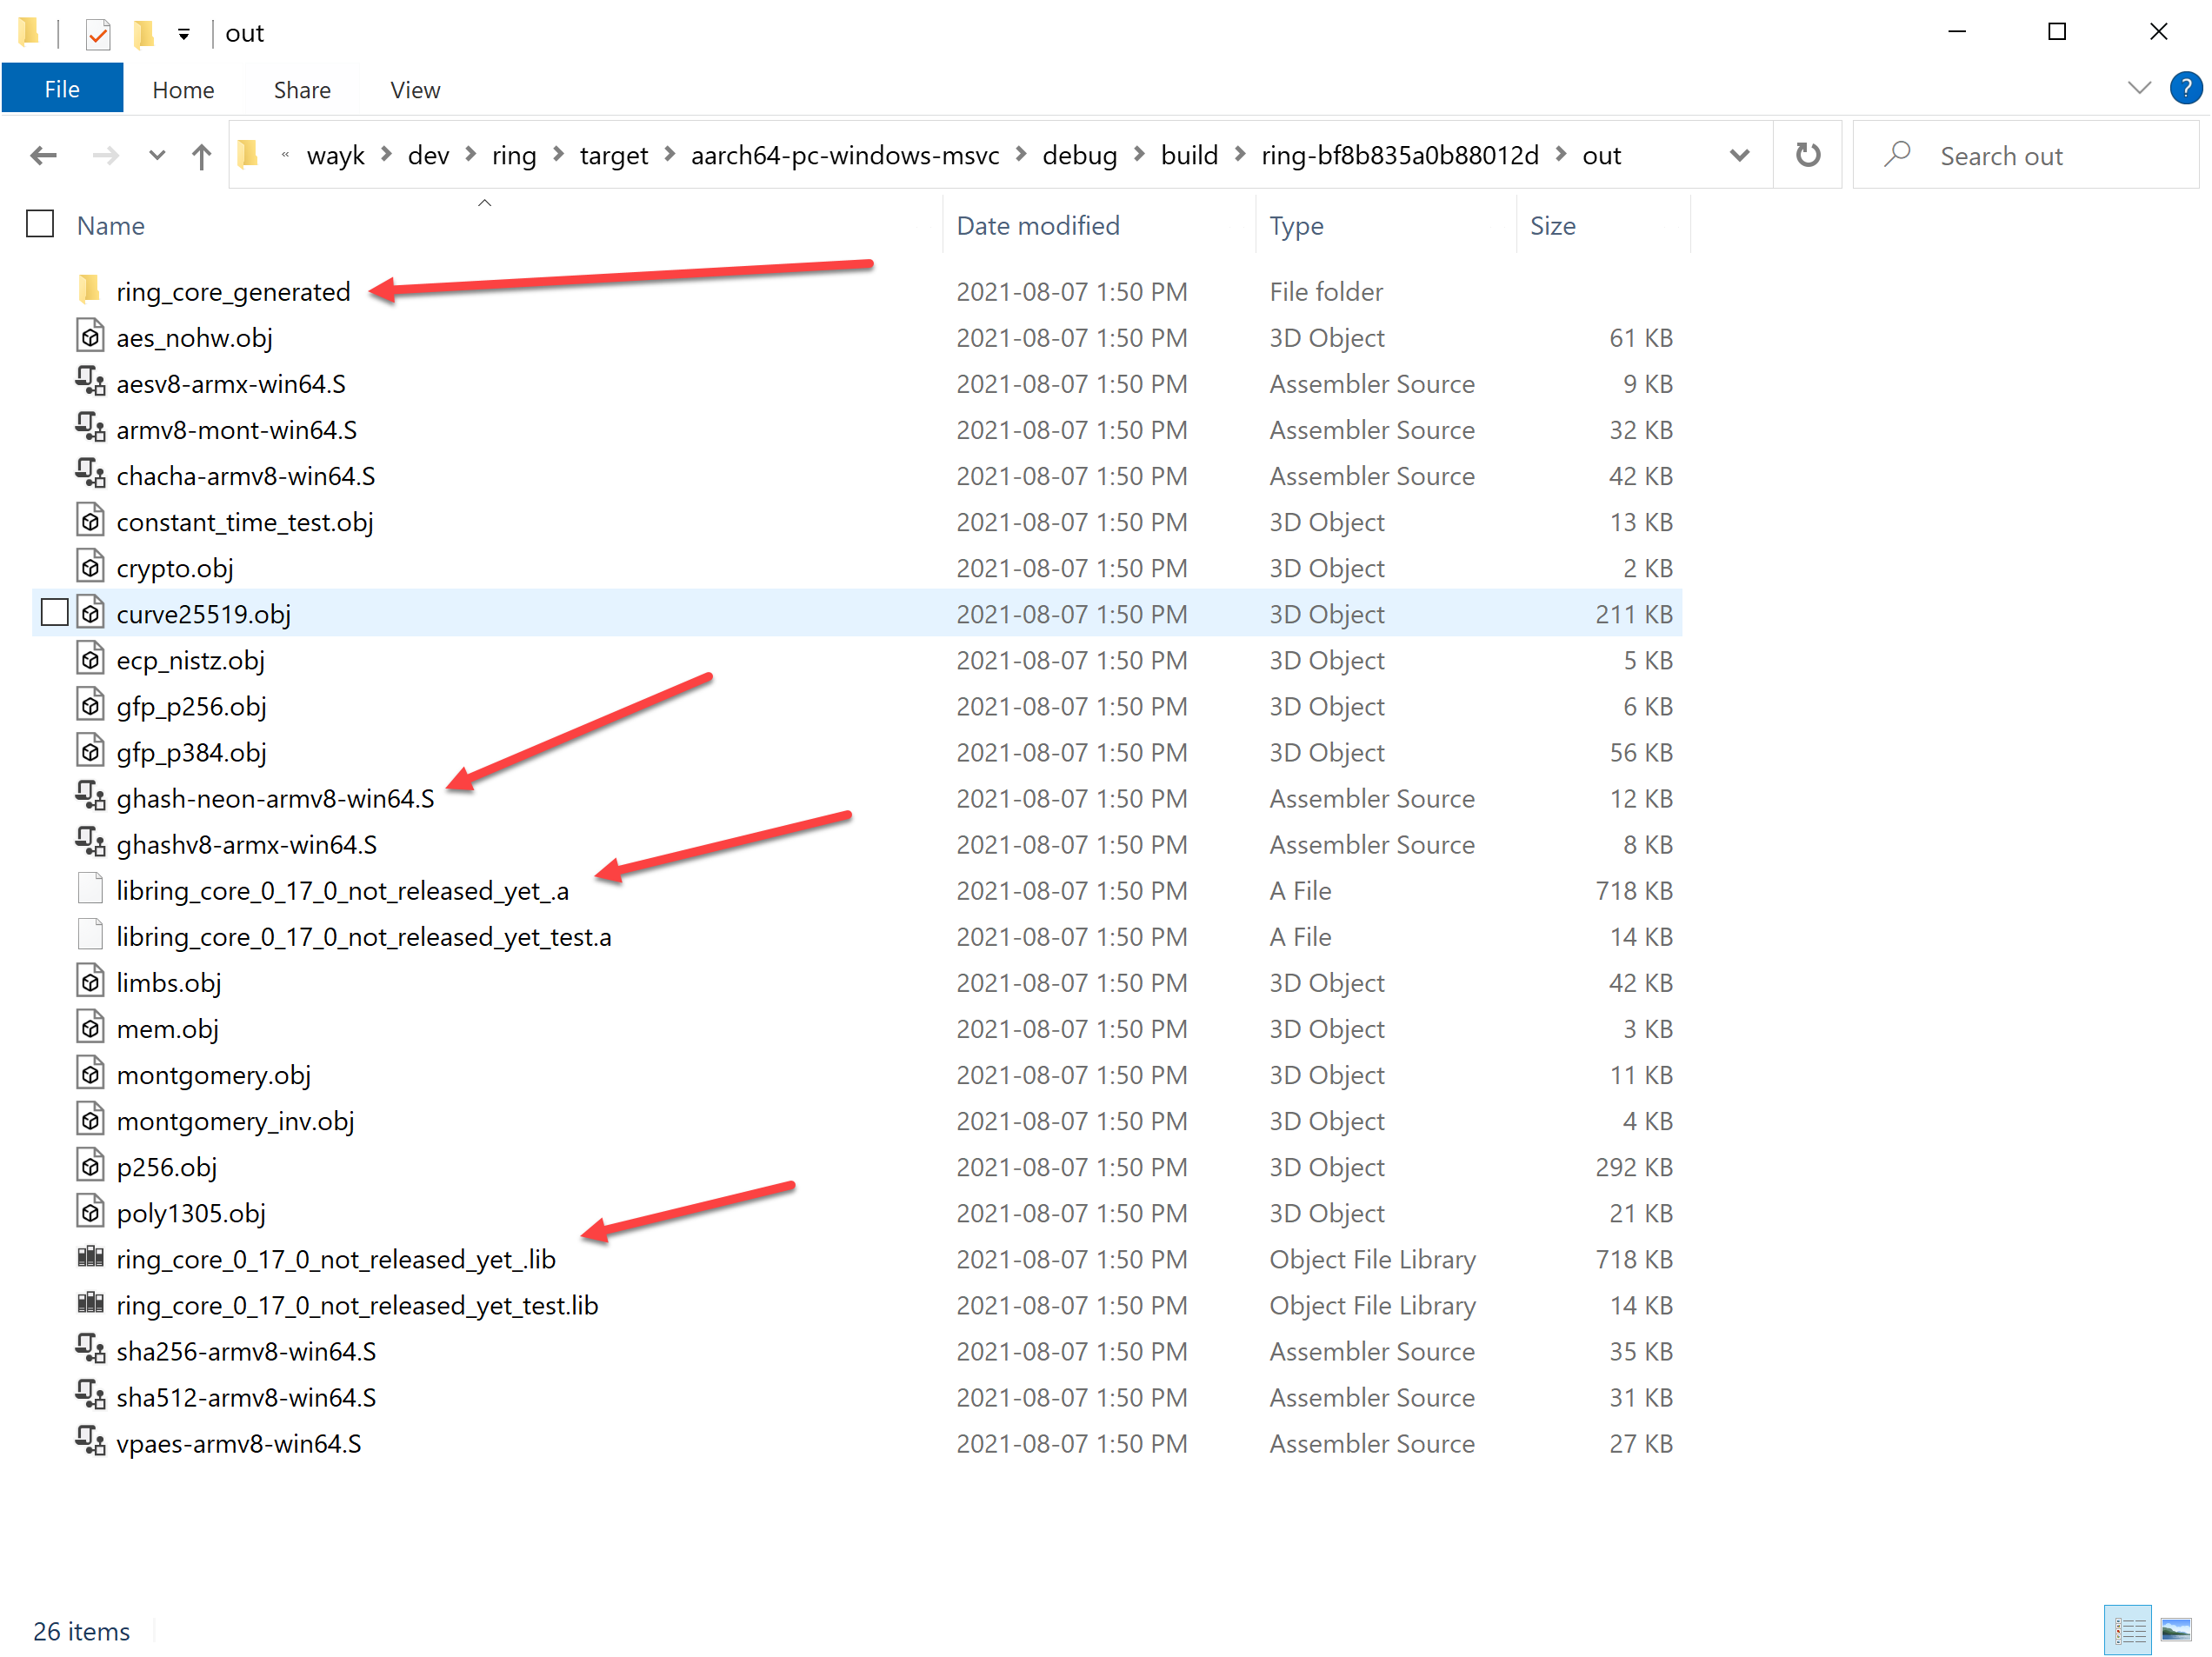
Task: Click the ecp_nistz.obj file icon
Action: point(90,659)
